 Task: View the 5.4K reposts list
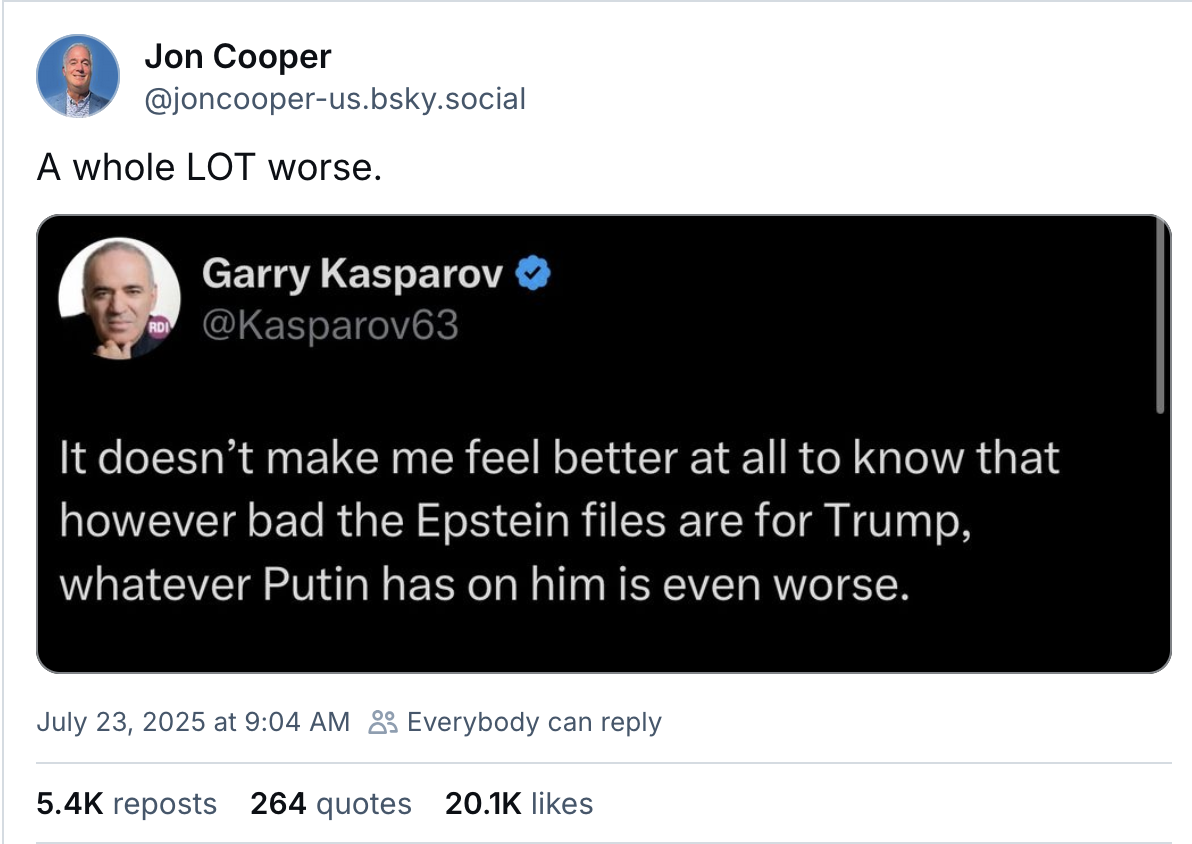[126, 804]
